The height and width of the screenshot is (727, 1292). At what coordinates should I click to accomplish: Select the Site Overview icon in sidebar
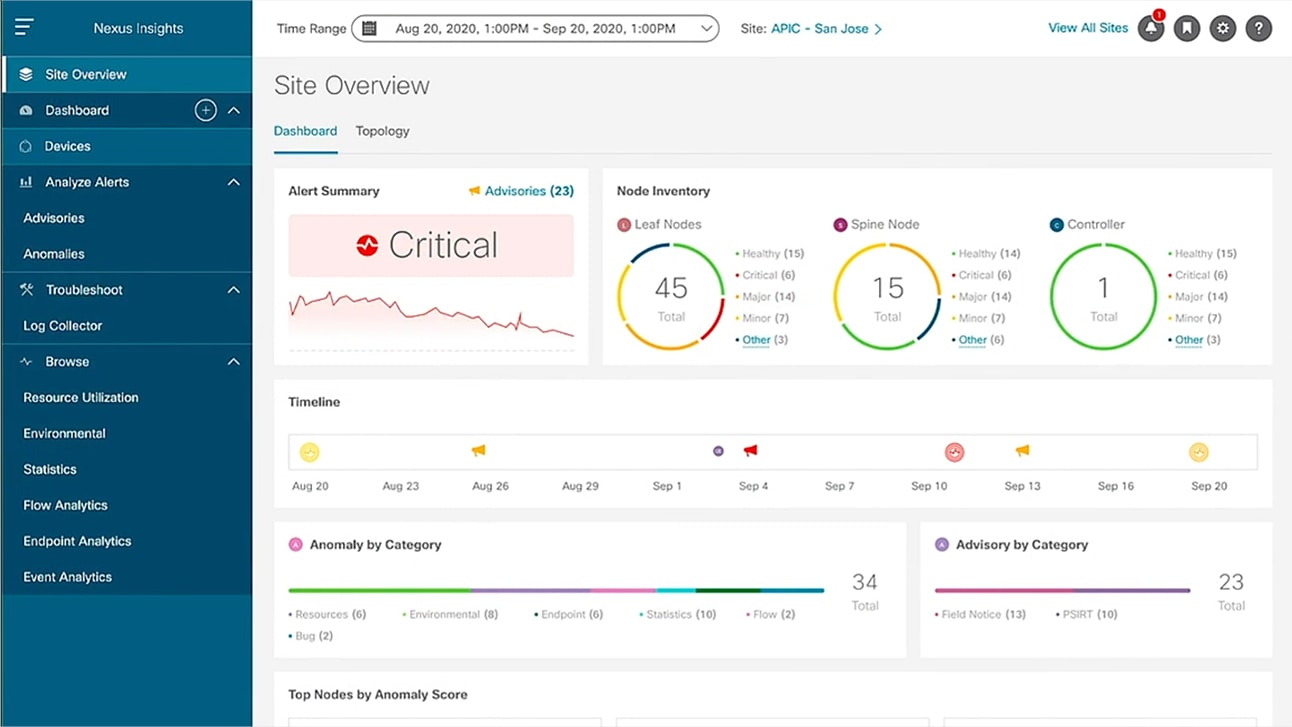(x=23, y=74)
